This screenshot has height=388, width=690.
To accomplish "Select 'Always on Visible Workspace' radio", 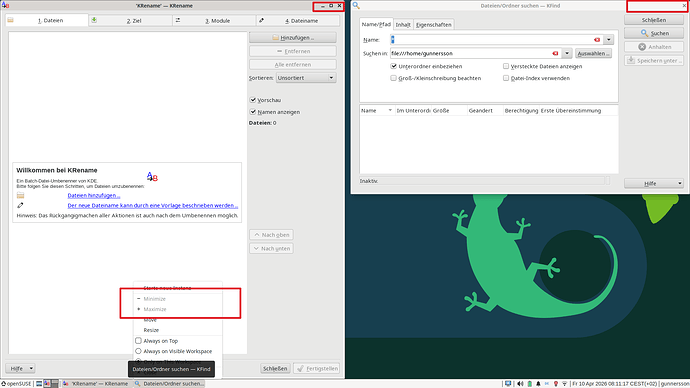I will (x=138, y=351).
